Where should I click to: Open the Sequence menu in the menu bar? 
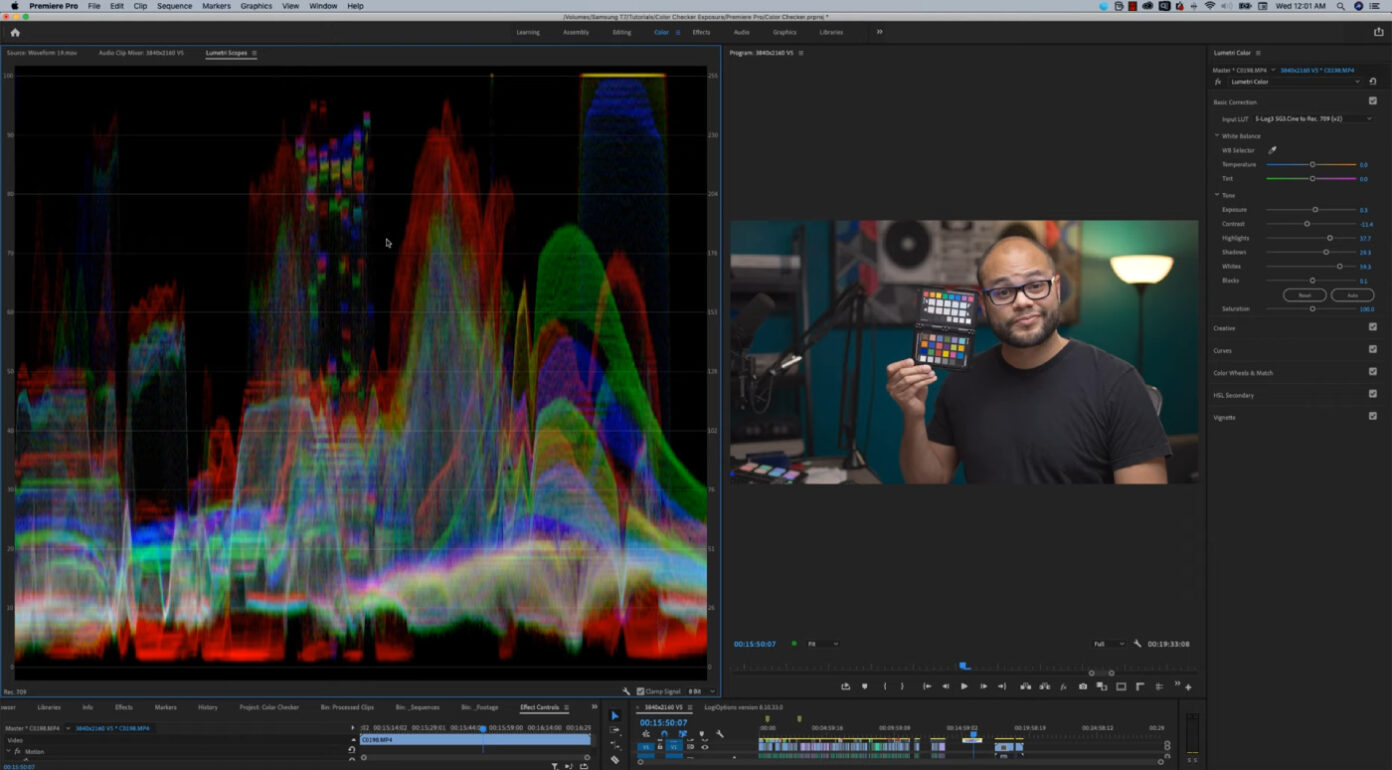click(x=174, y=6)
